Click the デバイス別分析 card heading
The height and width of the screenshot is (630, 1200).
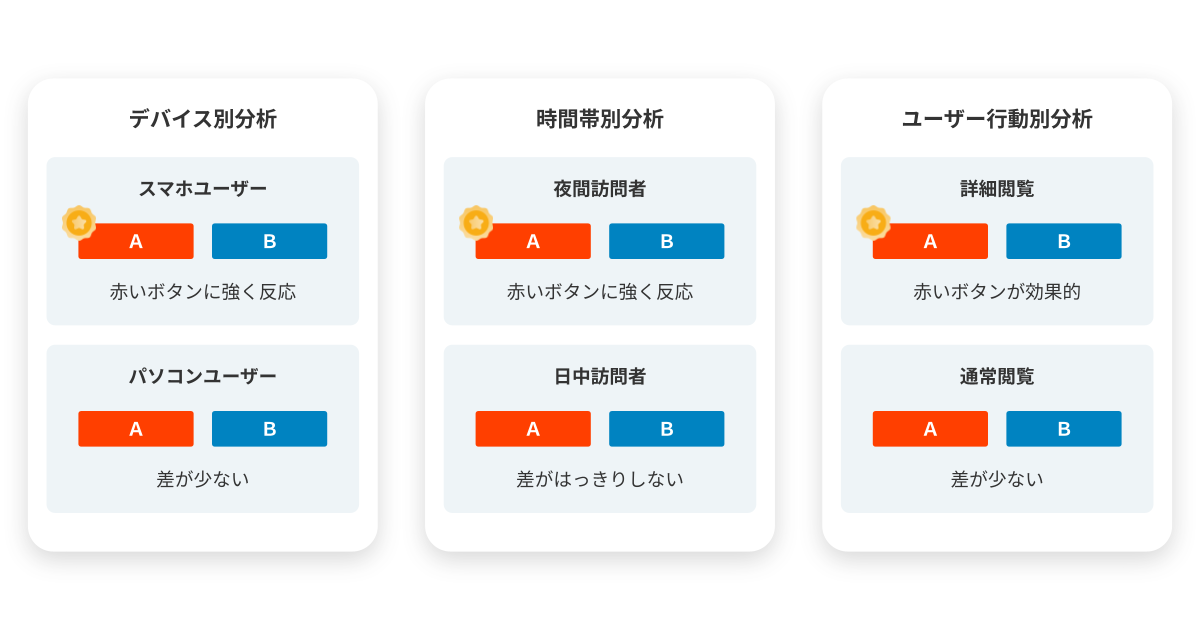(203, 119)
